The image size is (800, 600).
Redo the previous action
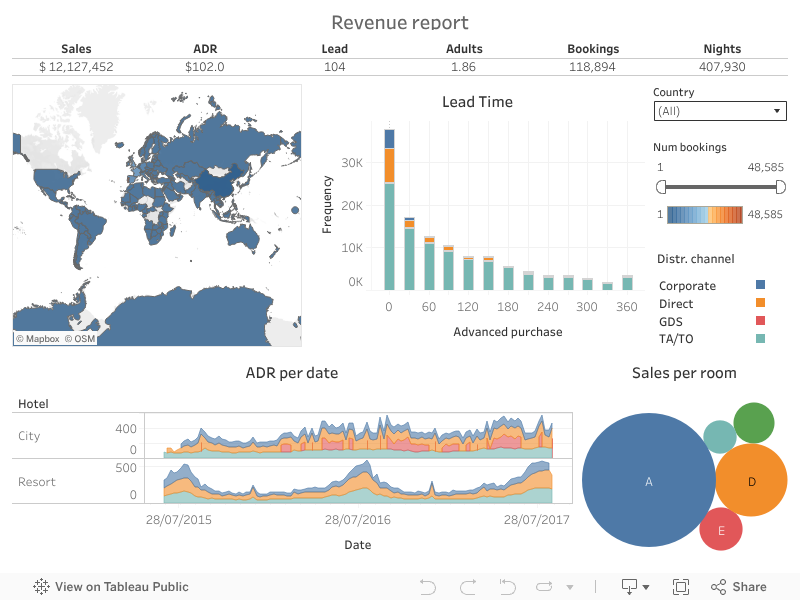(x=468, y=587)
